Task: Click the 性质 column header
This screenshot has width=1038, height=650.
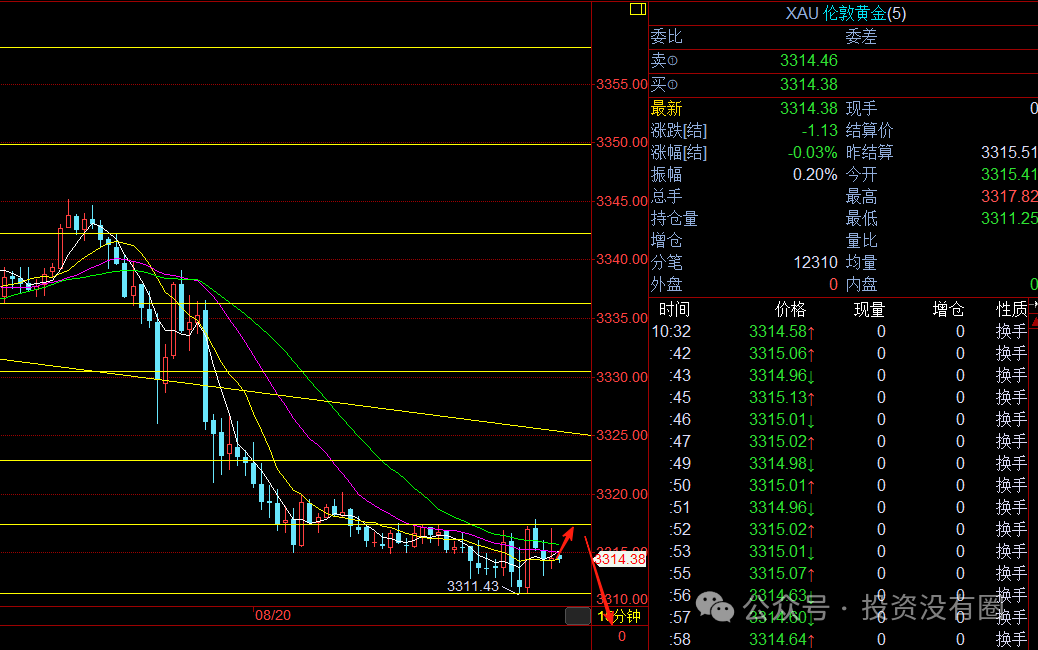Action: (x=1012, y=309)
